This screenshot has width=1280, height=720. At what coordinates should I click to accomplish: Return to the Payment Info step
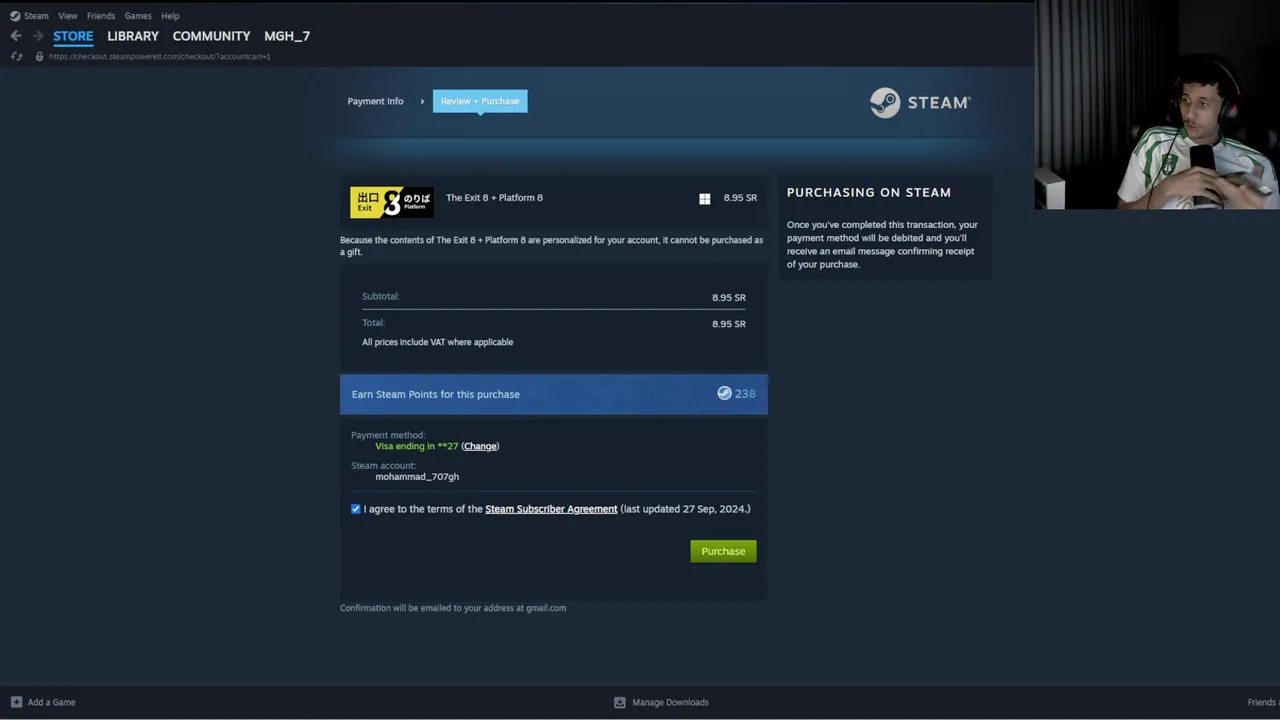tap(375, 101)
